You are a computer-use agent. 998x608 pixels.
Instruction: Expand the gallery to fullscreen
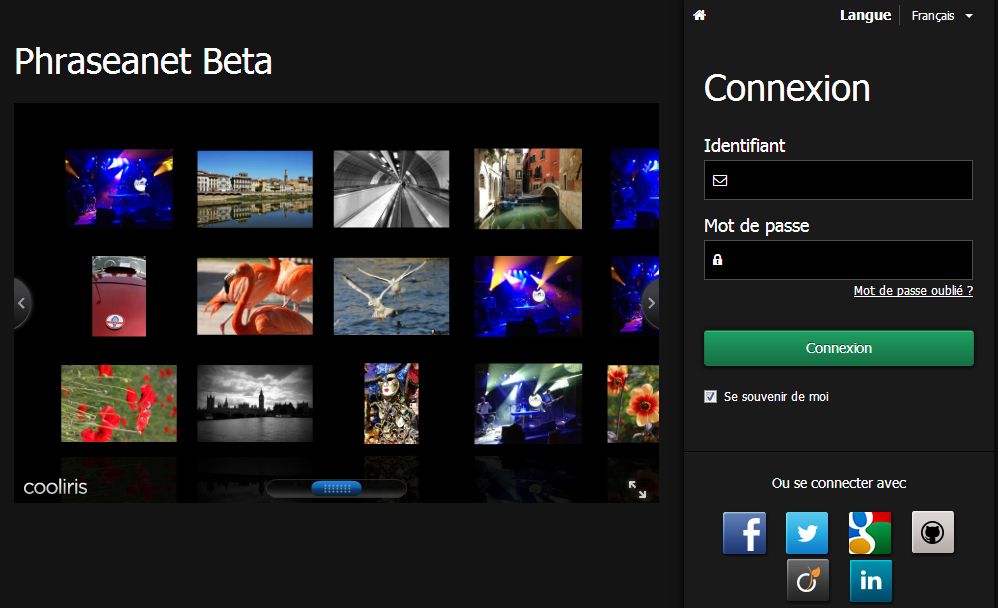pos(637,489)
